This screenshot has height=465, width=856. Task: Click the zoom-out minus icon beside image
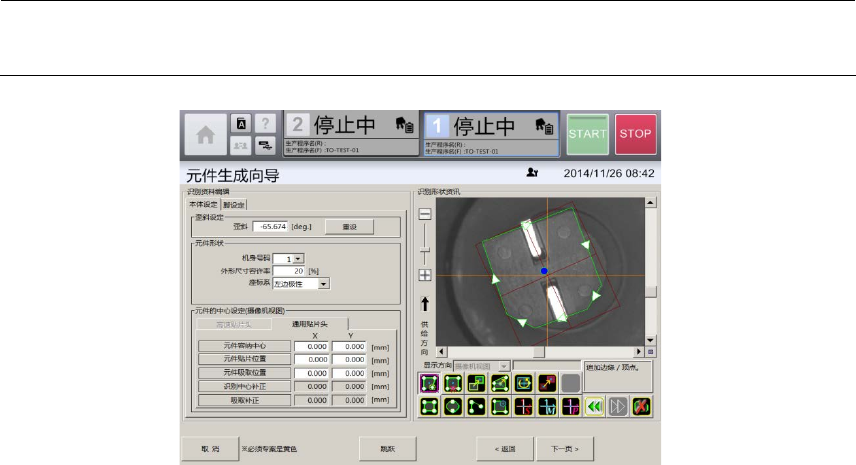click(424, 214)
